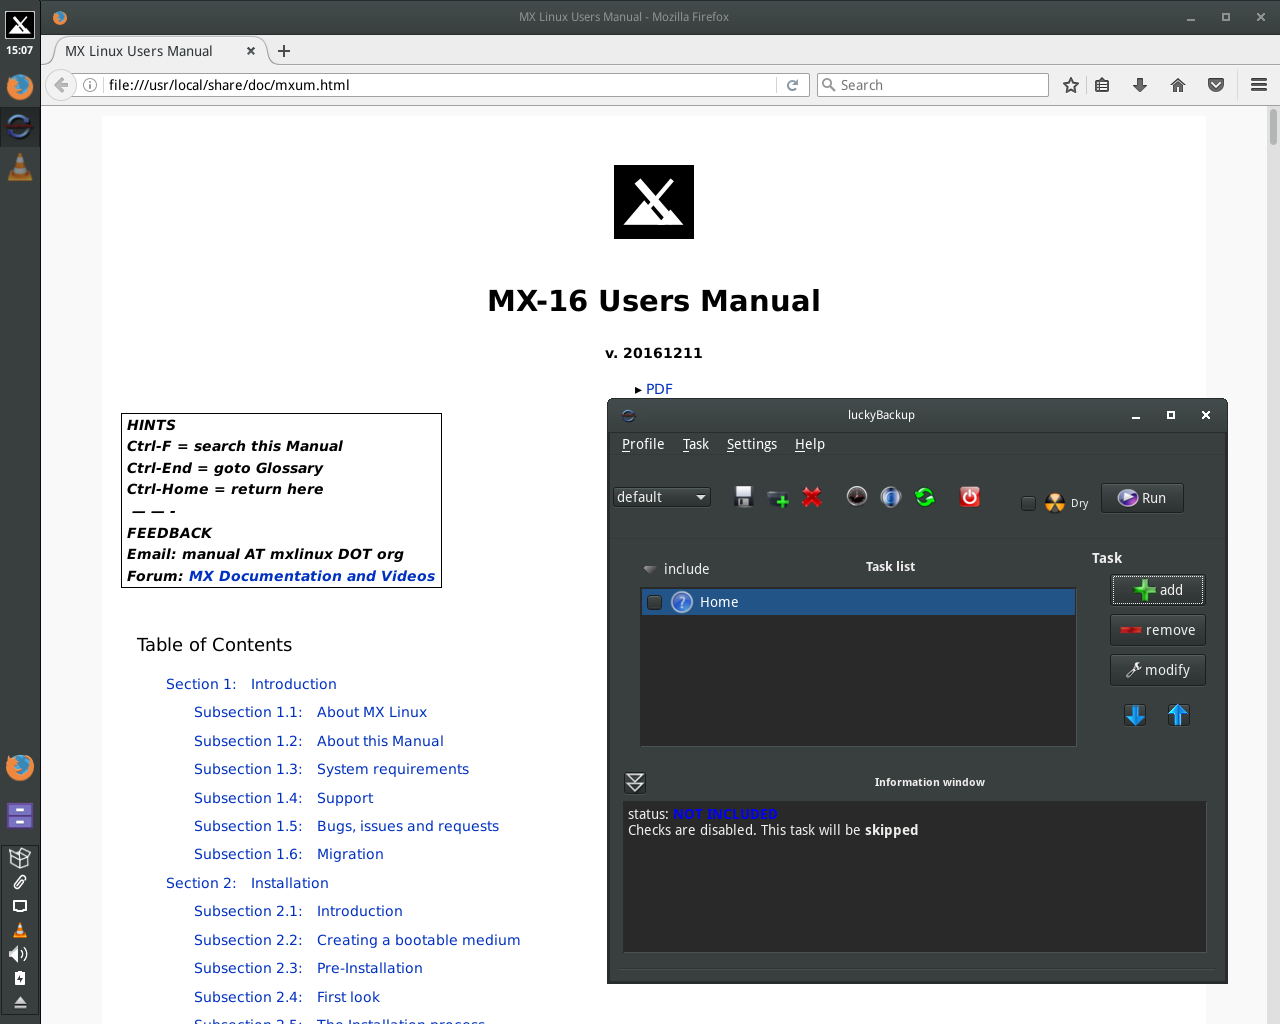1280x1024 pixels.
Task: Open the paperclip clipboard icon in the panel
Action: coord(19,882)
